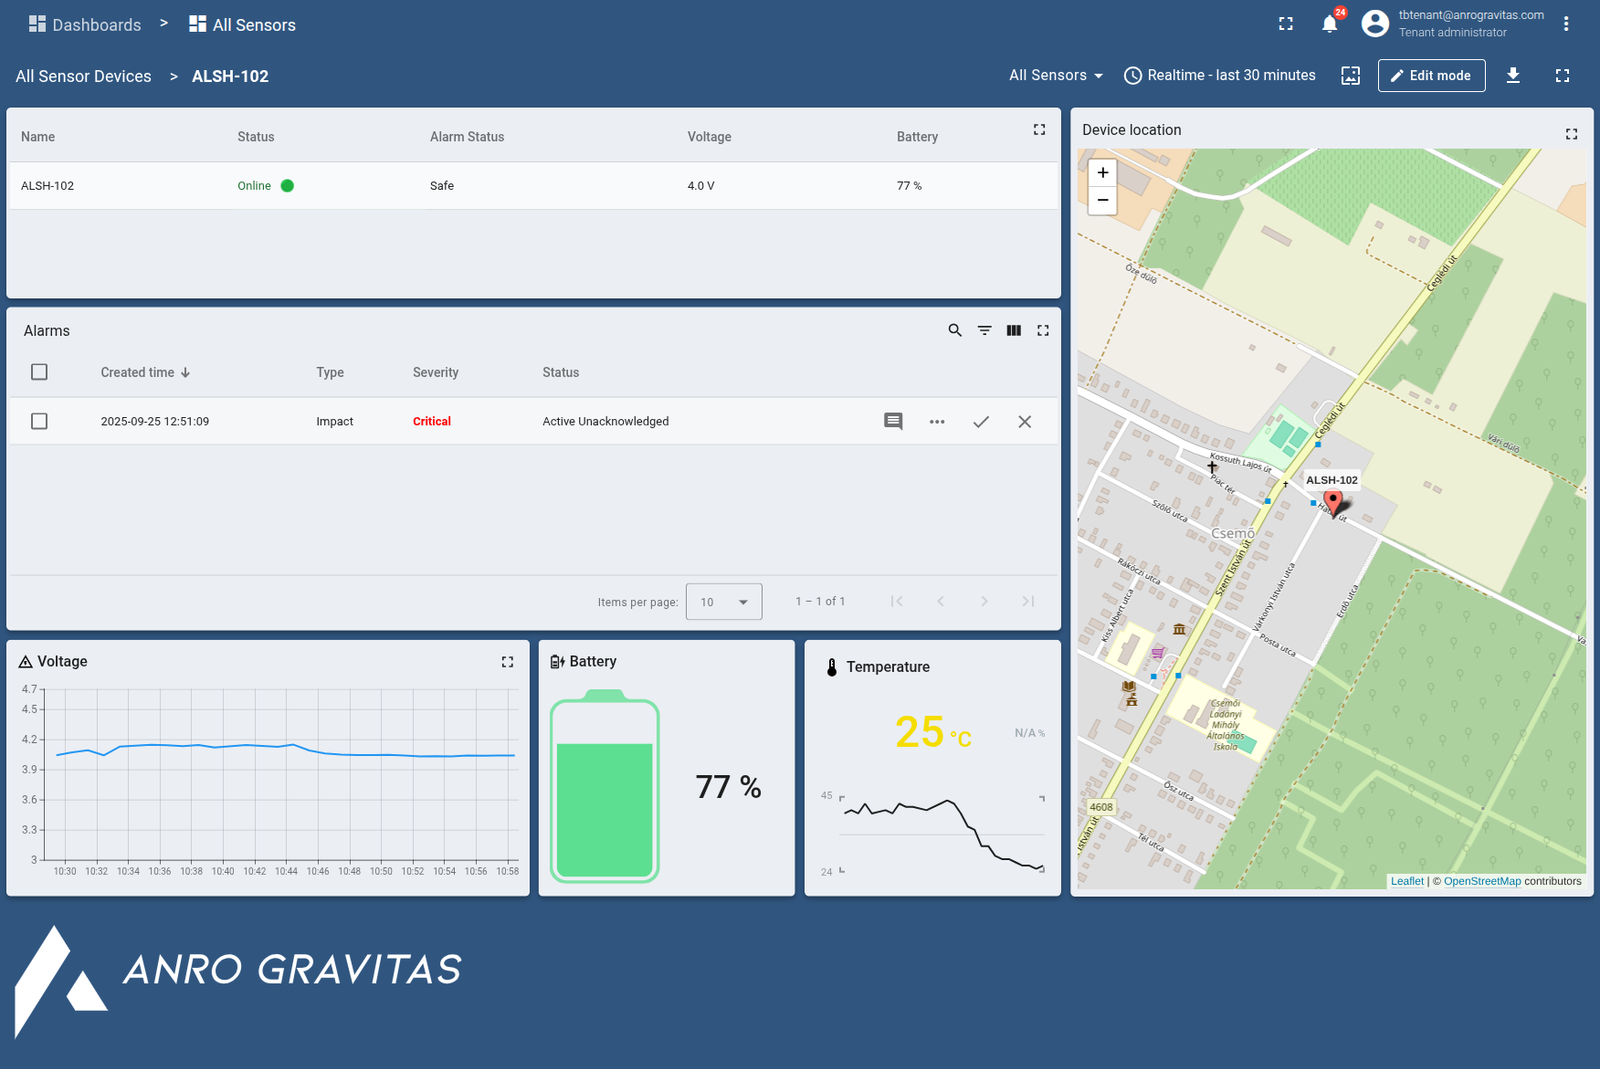Open the alarm filter icon
The image size is (1600, 1069).
[985, 330]
